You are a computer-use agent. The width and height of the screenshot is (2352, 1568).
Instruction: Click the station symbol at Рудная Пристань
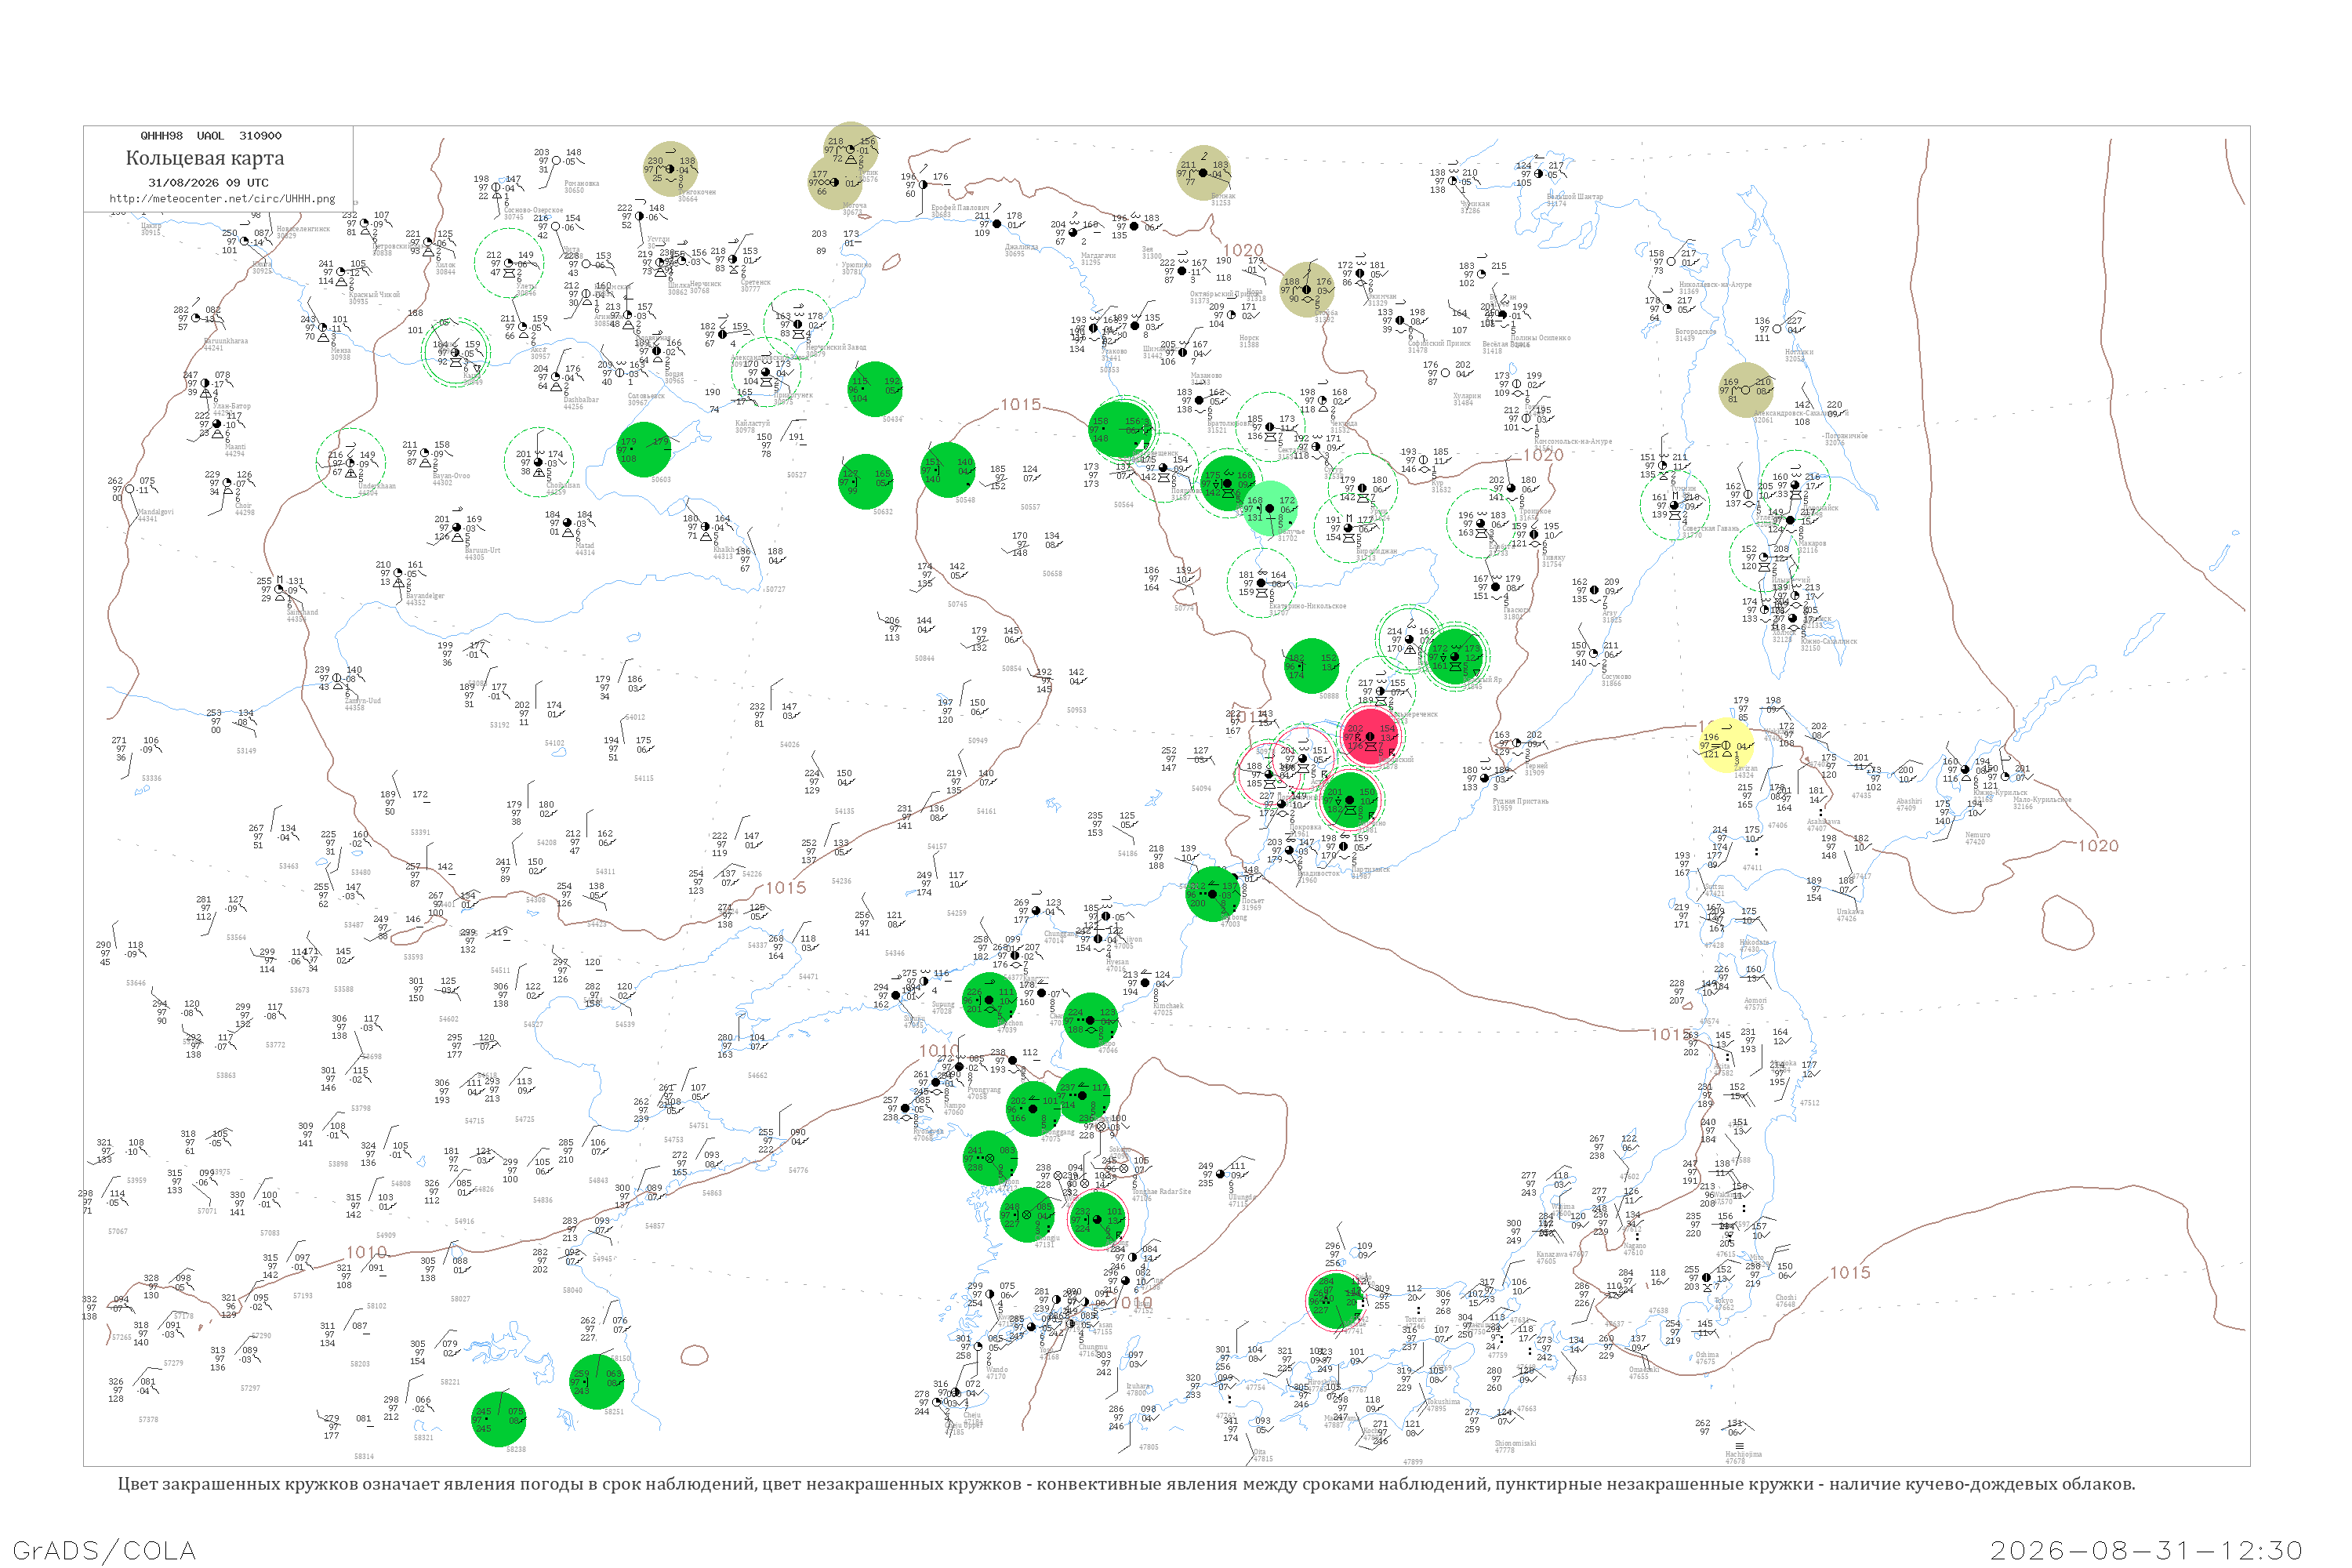pyautogui.click(x=1485, y=778)
